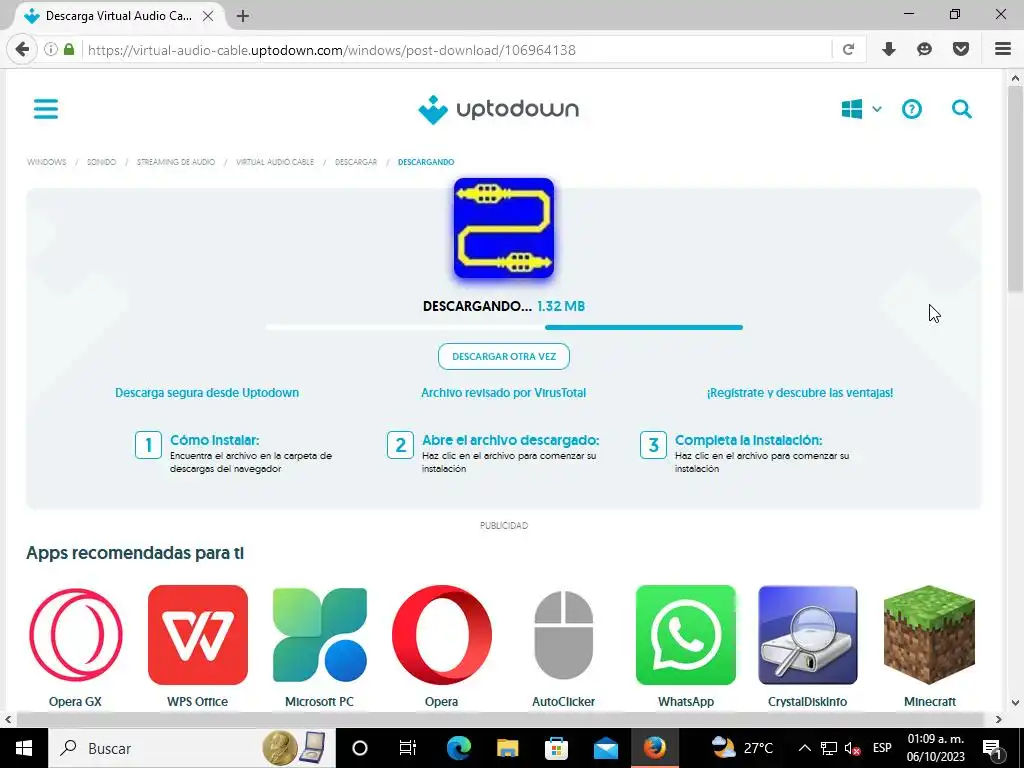Go to VIRTUAL AUDIO CABLE breadcrumb
Screen dimensions: 1024x768
(x=275, y=162)
